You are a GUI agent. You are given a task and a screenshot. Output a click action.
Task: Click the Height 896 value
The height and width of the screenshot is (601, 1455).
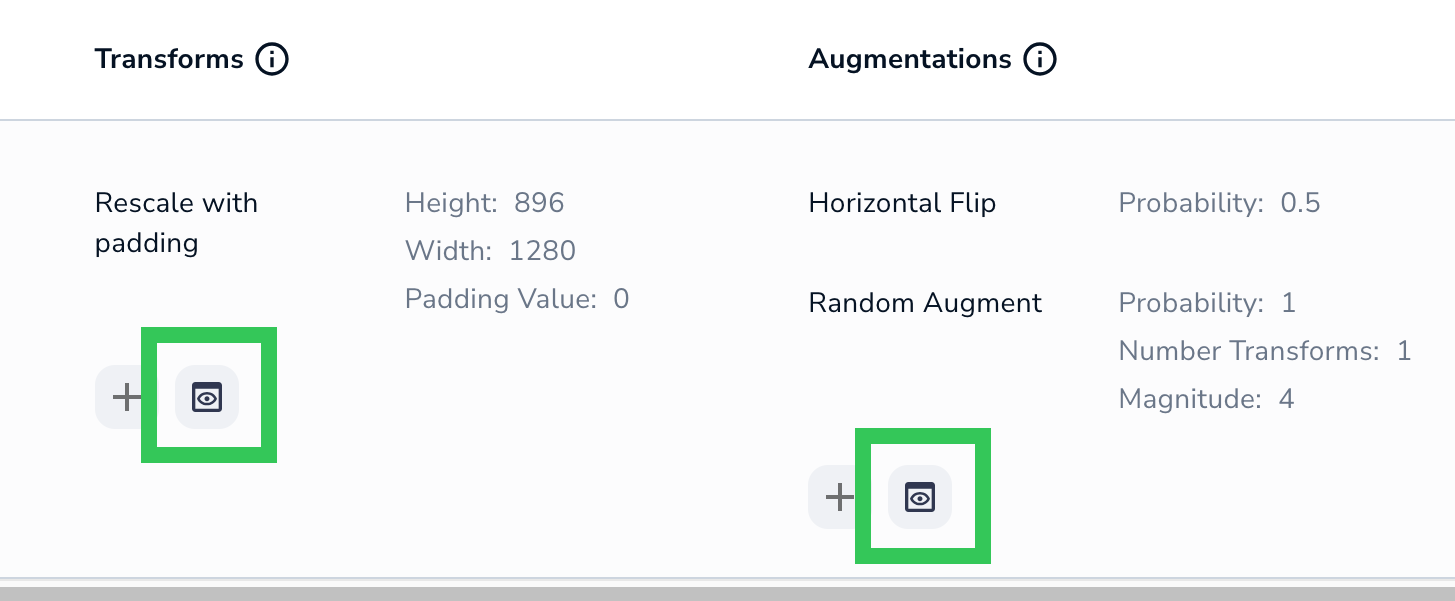coord(539,203)
